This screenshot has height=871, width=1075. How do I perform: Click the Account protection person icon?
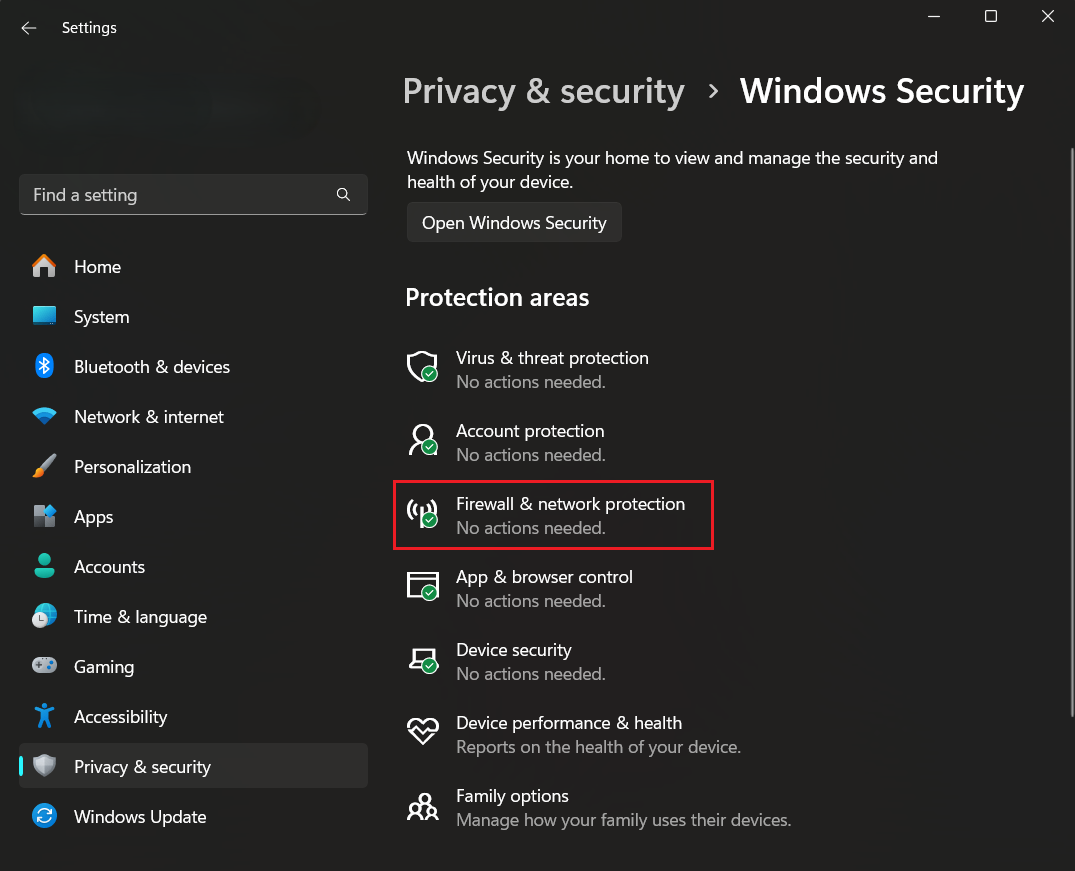(x=422, y=439)
